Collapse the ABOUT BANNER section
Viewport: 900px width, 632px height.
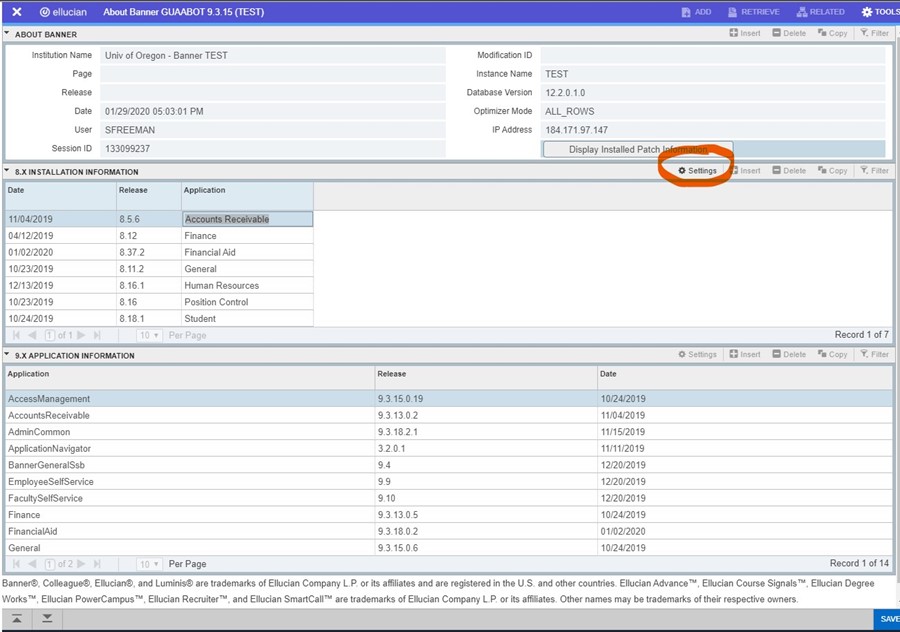click(x=7, y=33)
